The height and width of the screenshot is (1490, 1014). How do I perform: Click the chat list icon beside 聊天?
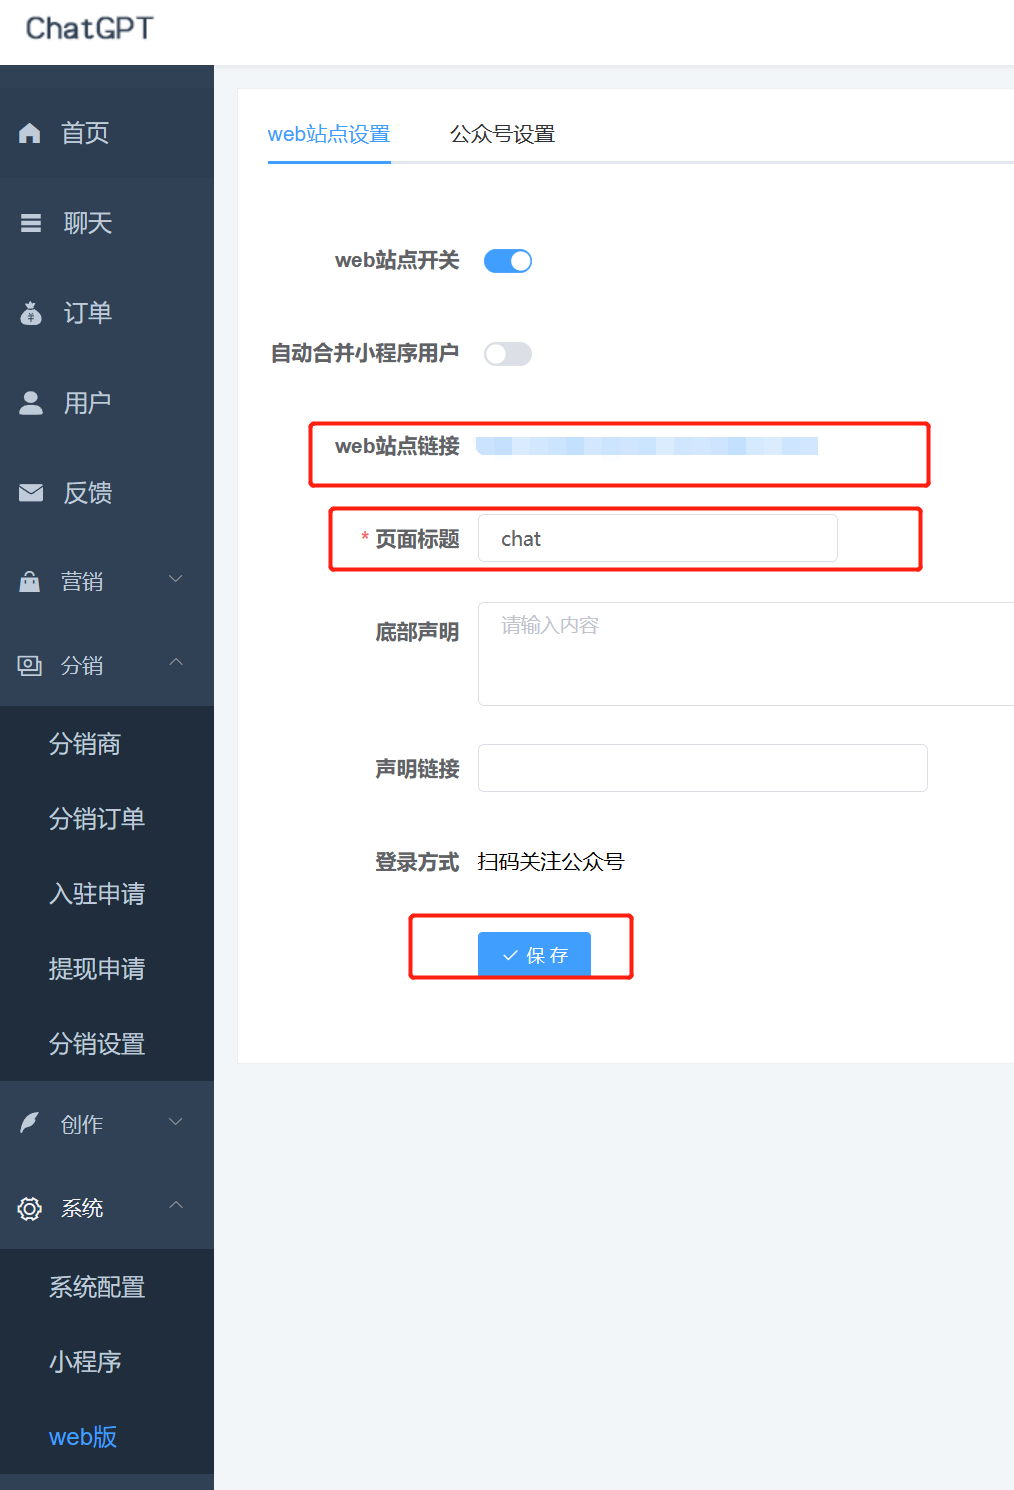coord(31,223)
